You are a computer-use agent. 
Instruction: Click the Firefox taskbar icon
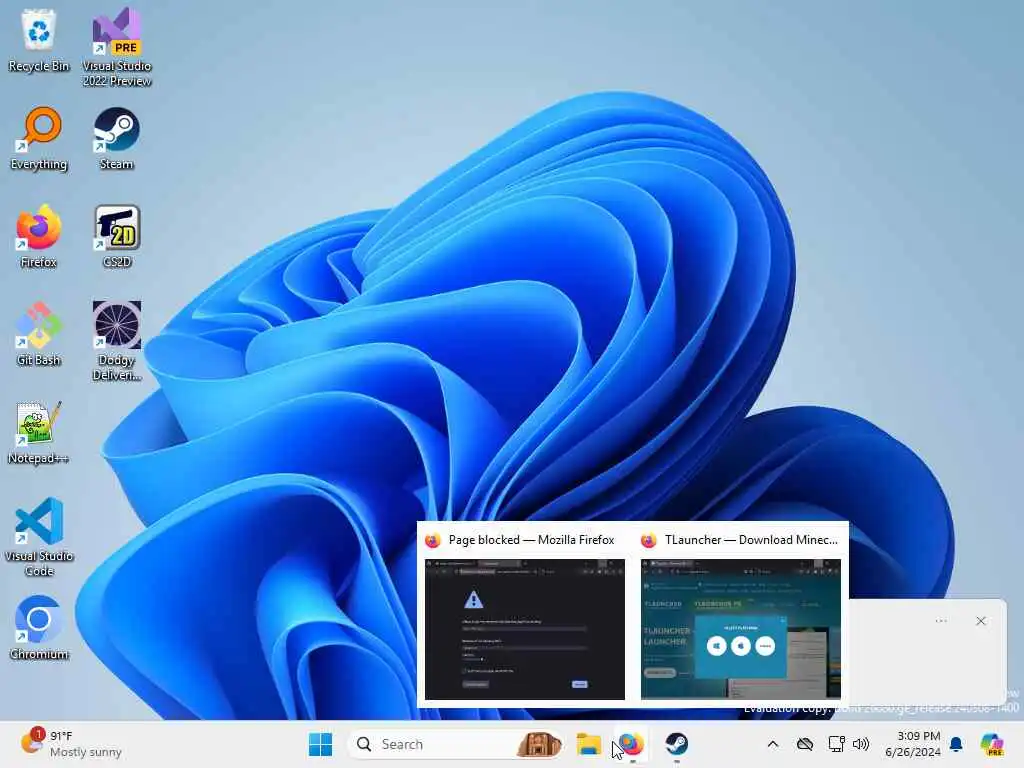pos(632,744)
